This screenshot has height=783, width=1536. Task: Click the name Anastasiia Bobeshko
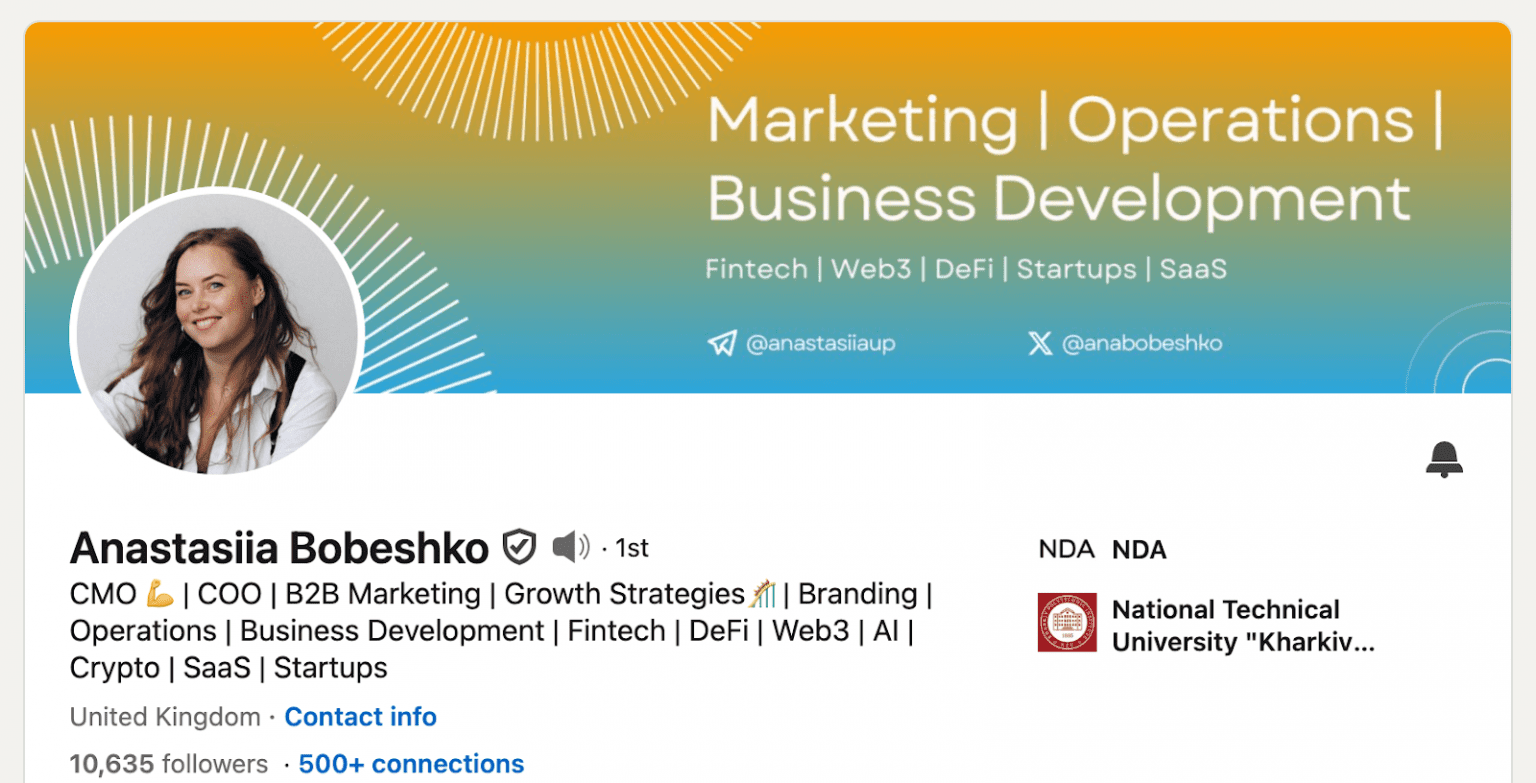278,547
